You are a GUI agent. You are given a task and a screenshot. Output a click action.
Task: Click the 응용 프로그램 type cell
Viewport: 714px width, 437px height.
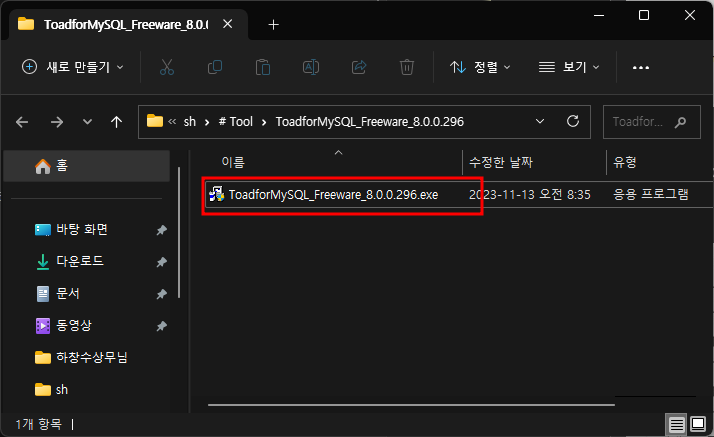pos(651,194)
